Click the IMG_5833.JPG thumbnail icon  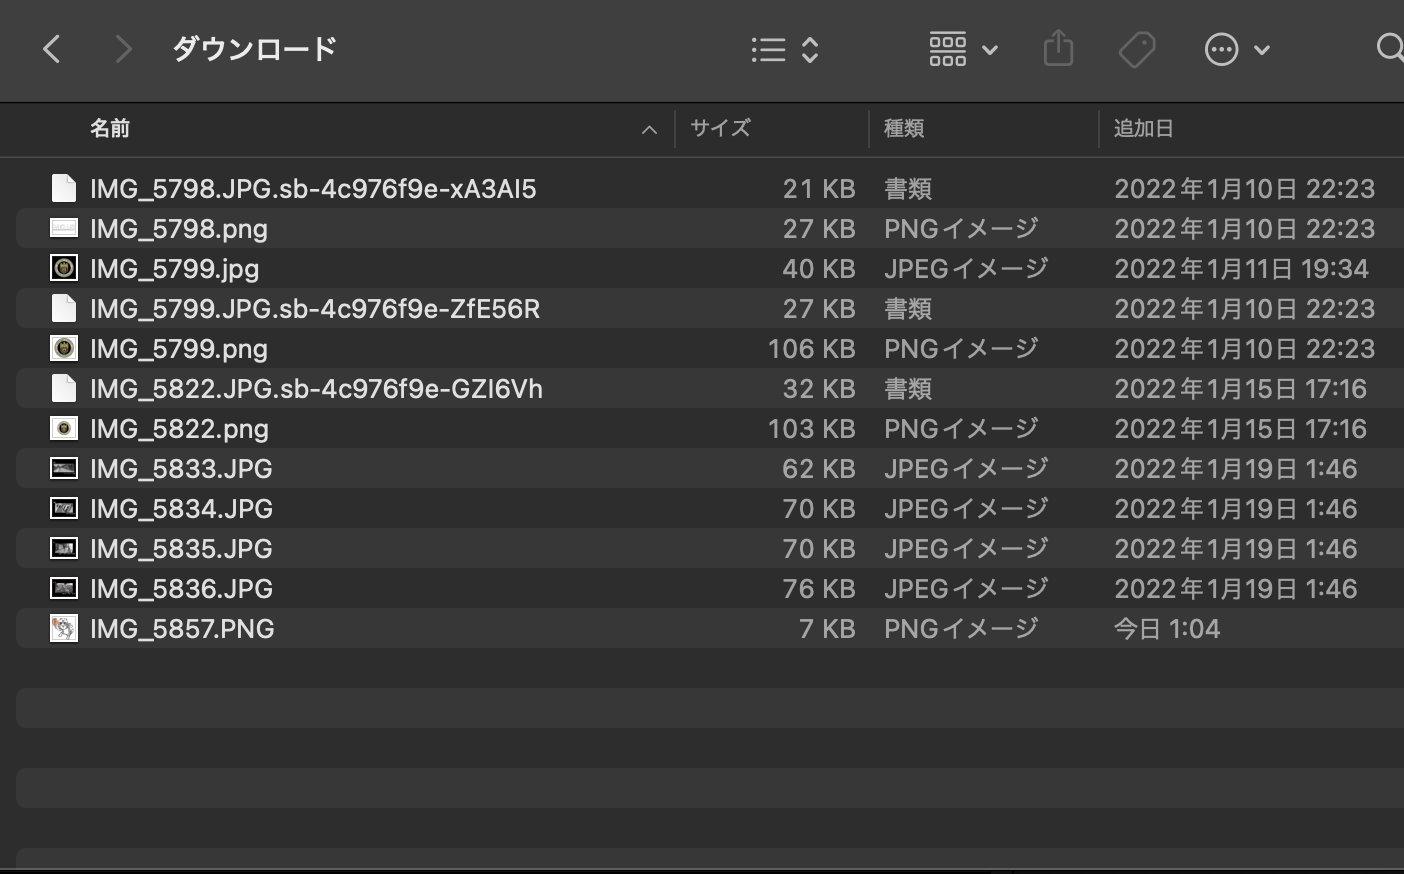[64, 468]
